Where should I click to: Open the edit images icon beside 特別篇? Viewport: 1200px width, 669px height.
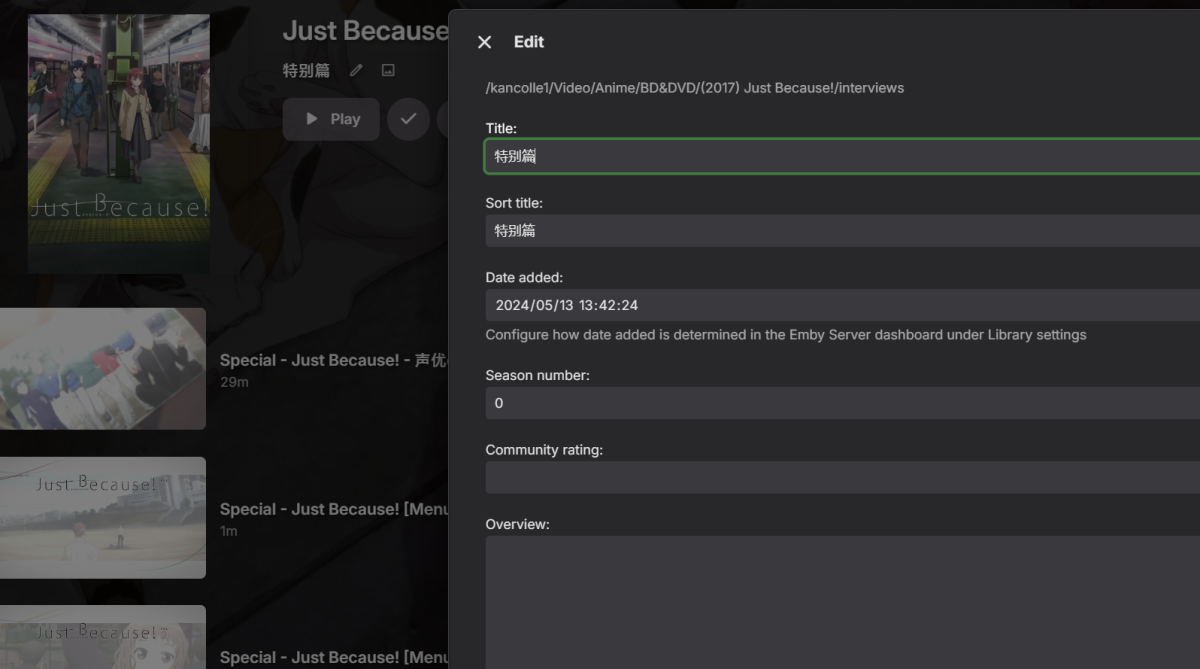pyautogui.click(x=388, y=71)
